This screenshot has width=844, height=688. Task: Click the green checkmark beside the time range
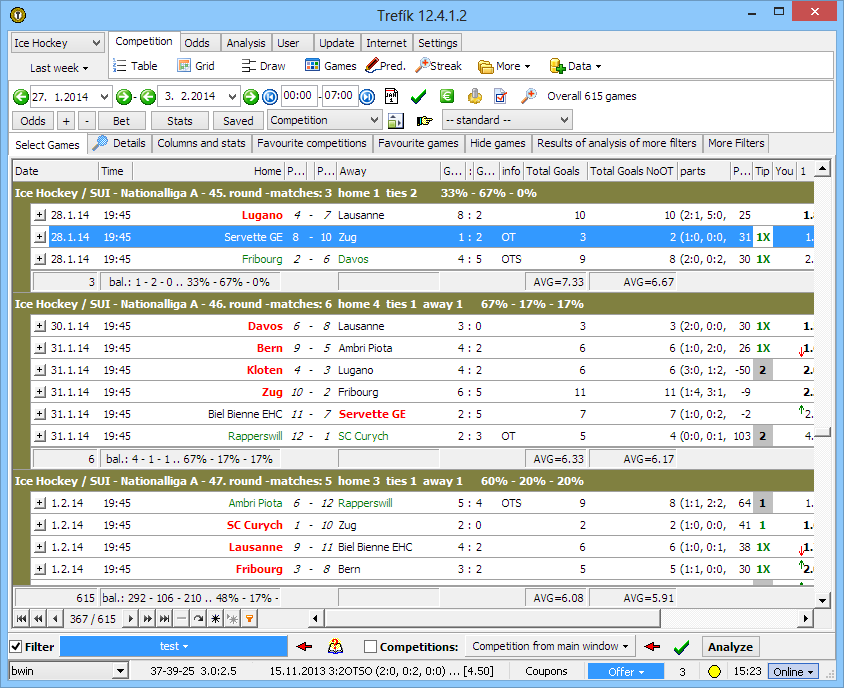click(x=418, y=96)
